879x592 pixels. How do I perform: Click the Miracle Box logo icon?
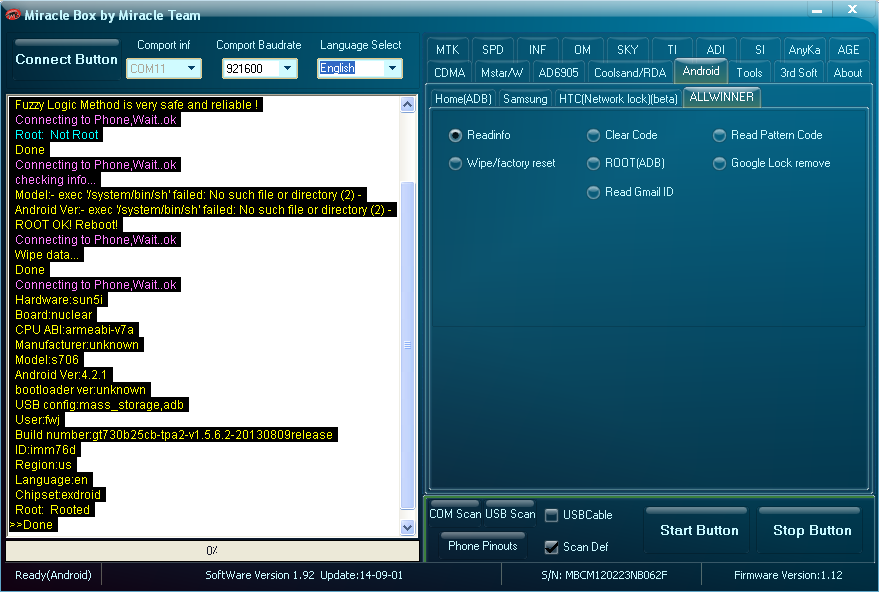tap(12, 15)
